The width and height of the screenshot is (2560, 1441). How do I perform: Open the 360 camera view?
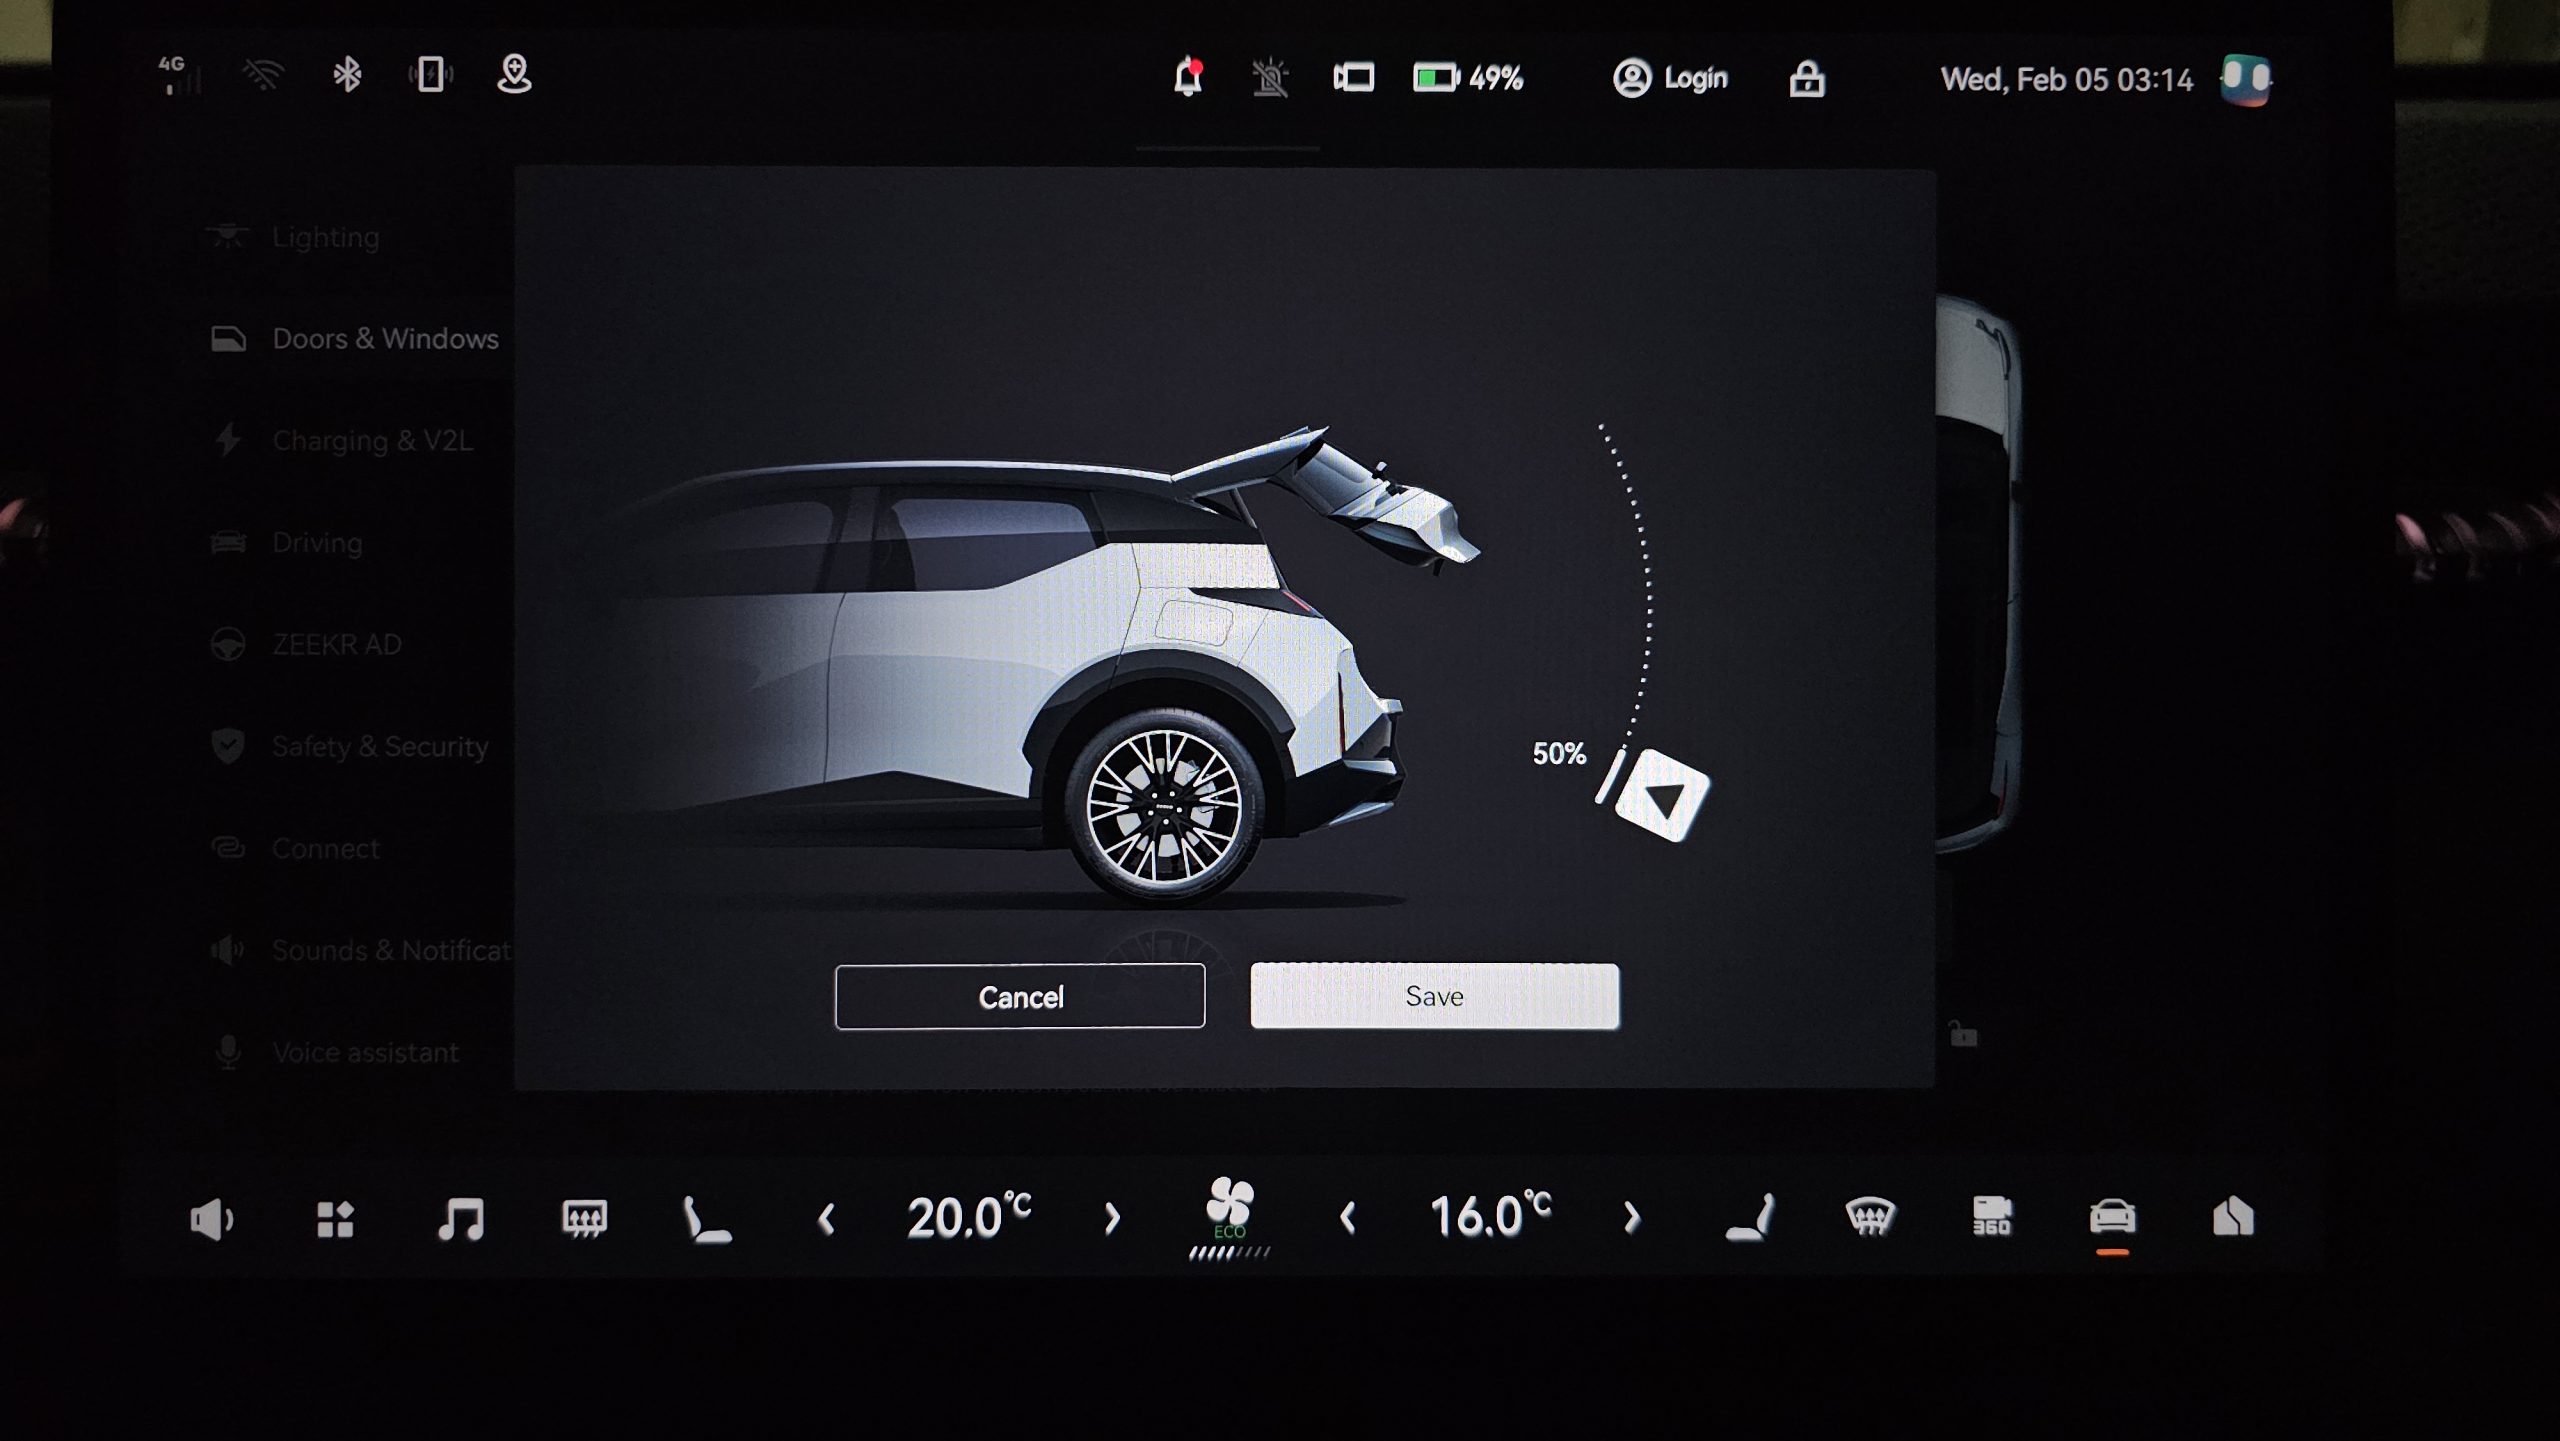click(x=1991, y=1216)
